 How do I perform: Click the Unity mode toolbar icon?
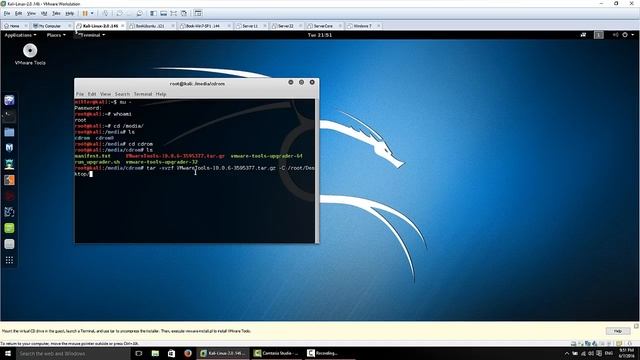(x=184, y=13)
